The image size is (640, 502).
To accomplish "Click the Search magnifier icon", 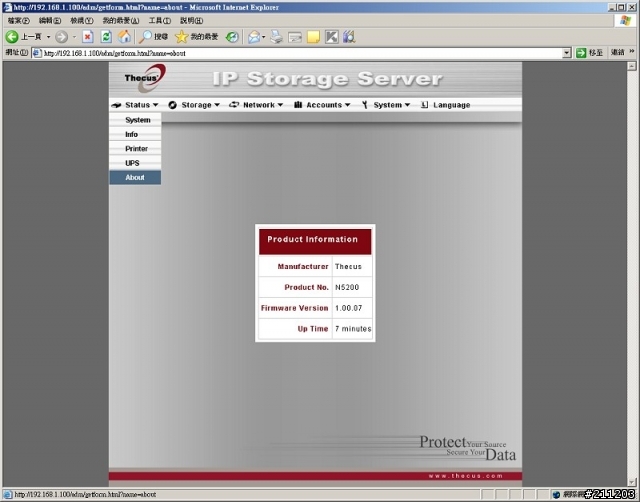I will pyautogui.click(x=145, y=37).
